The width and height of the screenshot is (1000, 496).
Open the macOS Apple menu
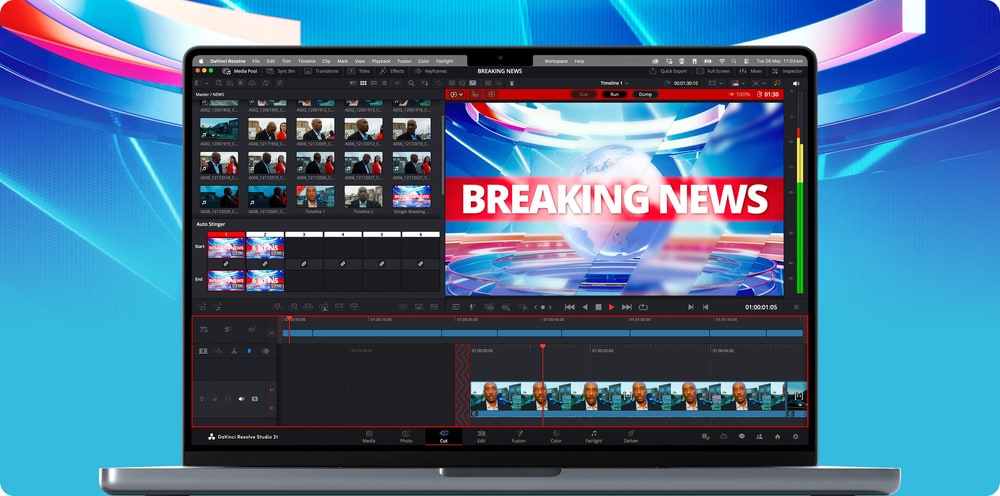point(200,61)
